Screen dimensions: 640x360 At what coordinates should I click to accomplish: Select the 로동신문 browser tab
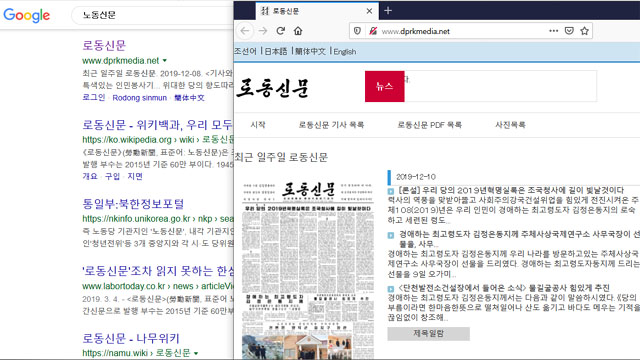pyautogui.click(x=317, y=11)
